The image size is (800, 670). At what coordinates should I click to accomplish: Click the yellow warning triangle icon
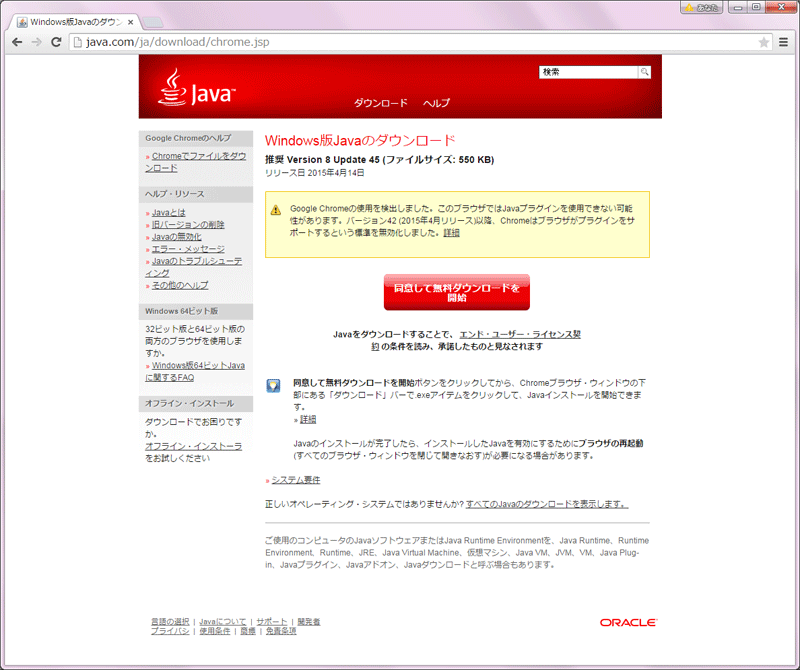click(x=276, y=210)
